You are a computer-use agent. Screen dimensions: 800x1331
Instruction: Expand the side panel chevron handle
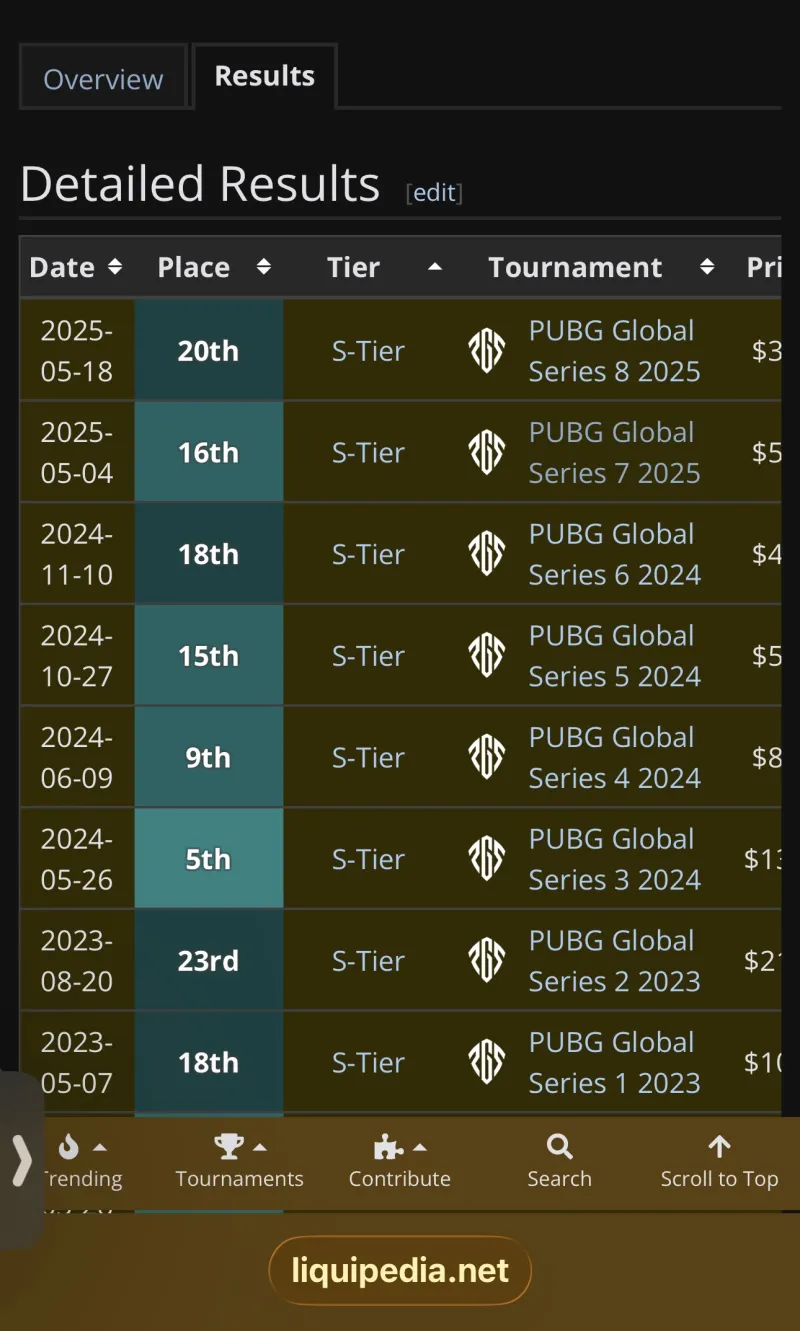click(x=21, y=1161)
